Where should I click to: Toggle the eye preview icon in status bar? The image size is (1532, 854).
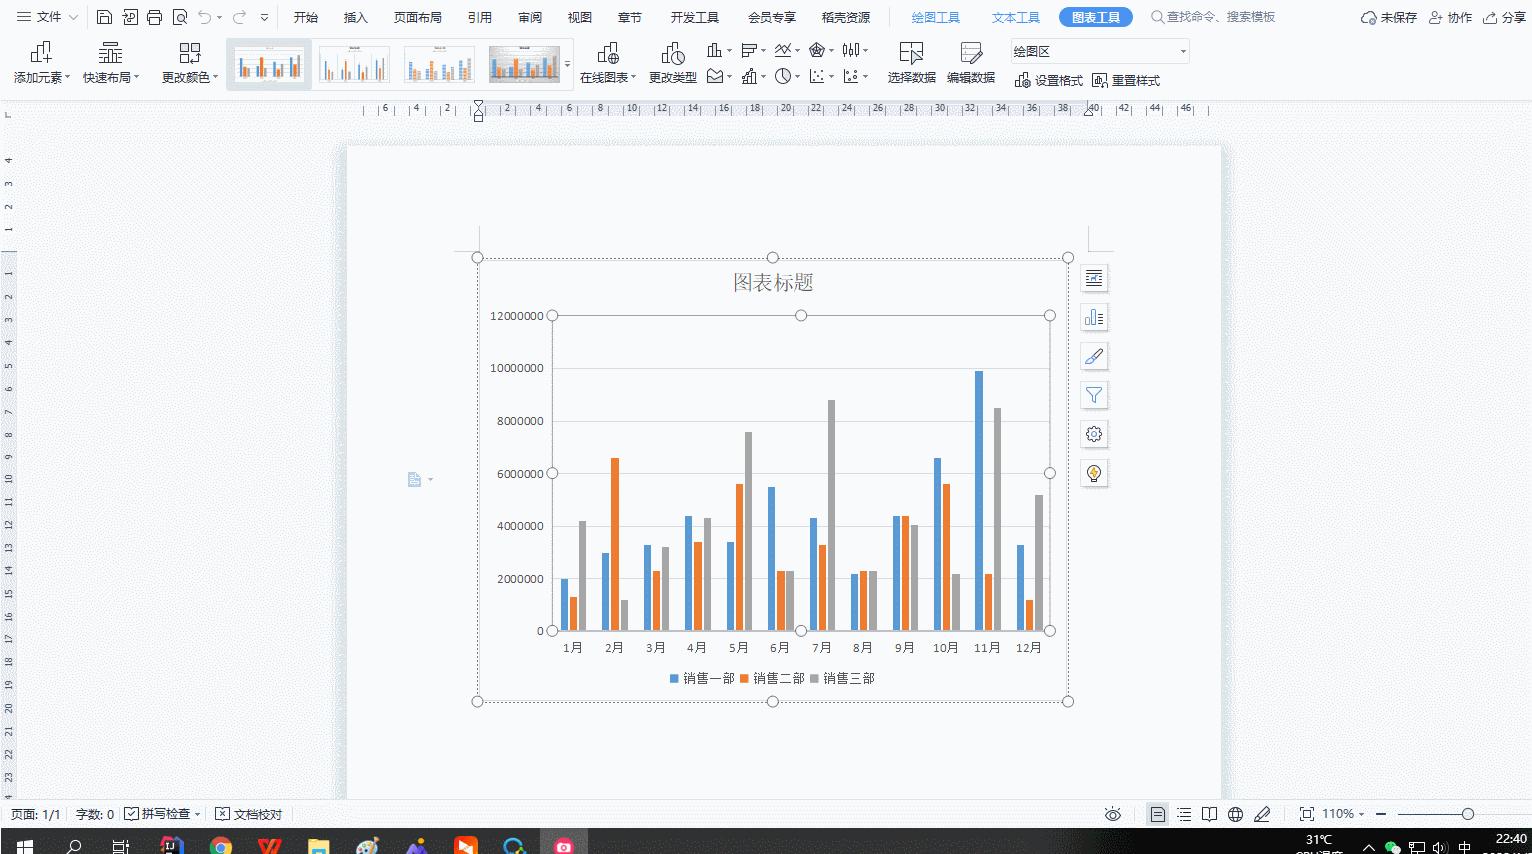(1113, 813)
